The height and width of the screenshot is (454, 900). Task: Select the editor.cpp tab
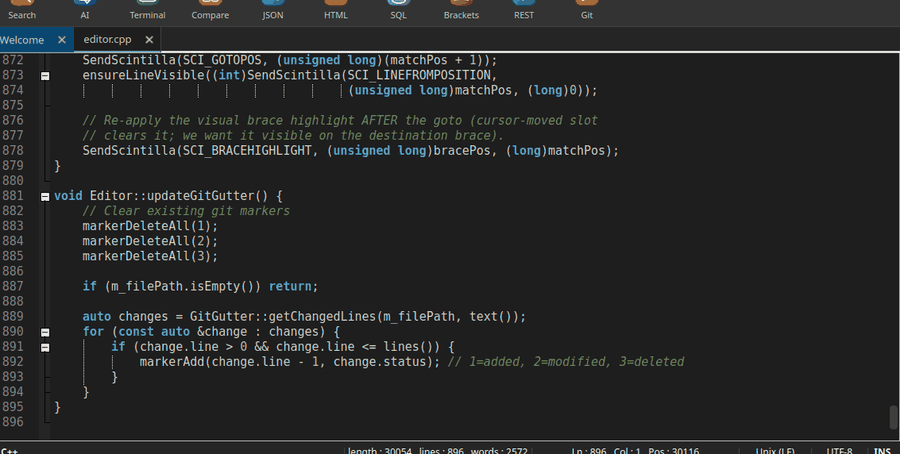tap(107, 40)
